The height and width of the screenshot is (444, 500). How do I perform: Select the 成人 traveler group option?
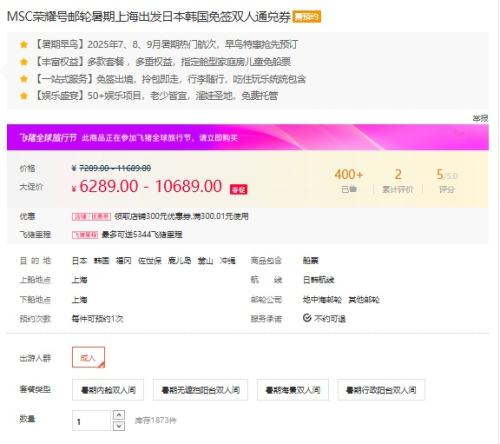[x=88, y=358]
